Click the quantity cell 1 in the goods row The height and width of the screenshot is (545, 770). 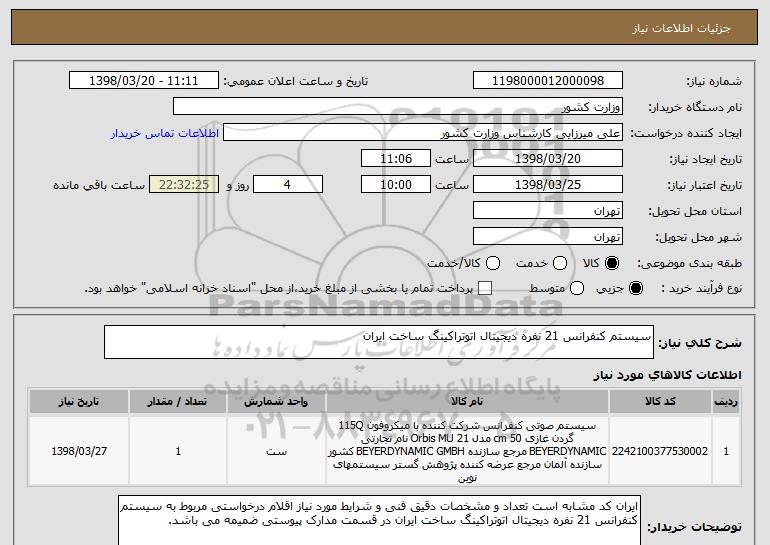(178, 451)
